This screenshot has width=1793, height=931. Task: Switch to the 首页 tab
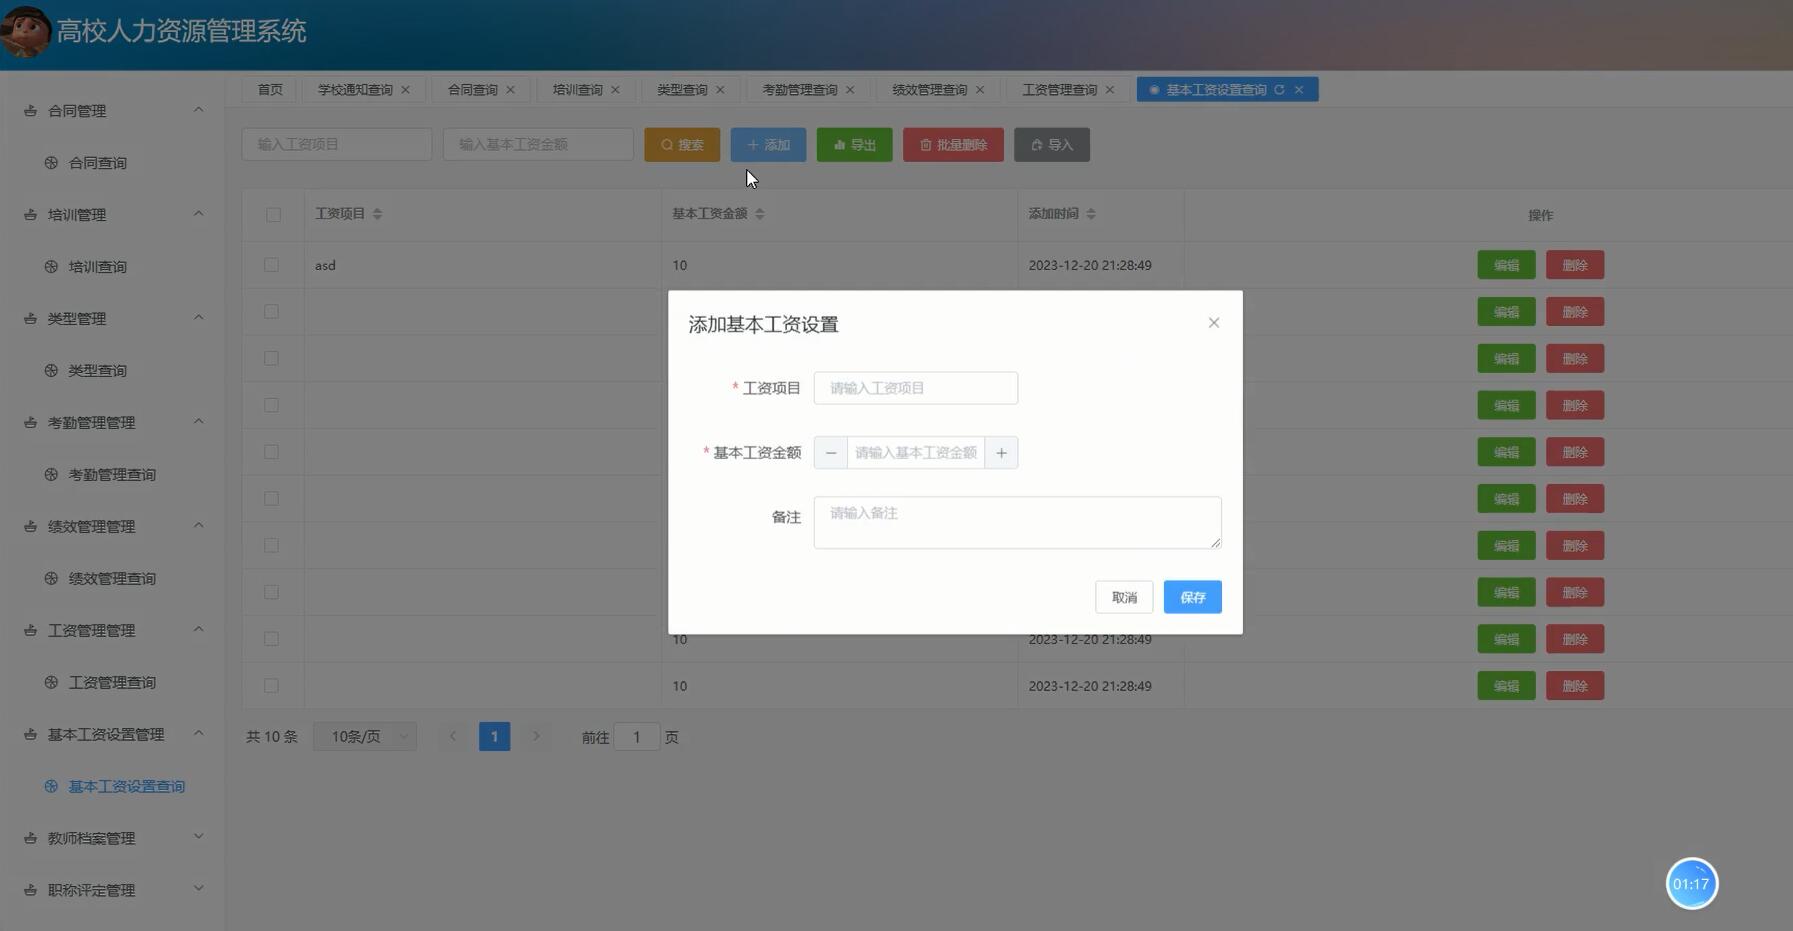pos(268,89)
